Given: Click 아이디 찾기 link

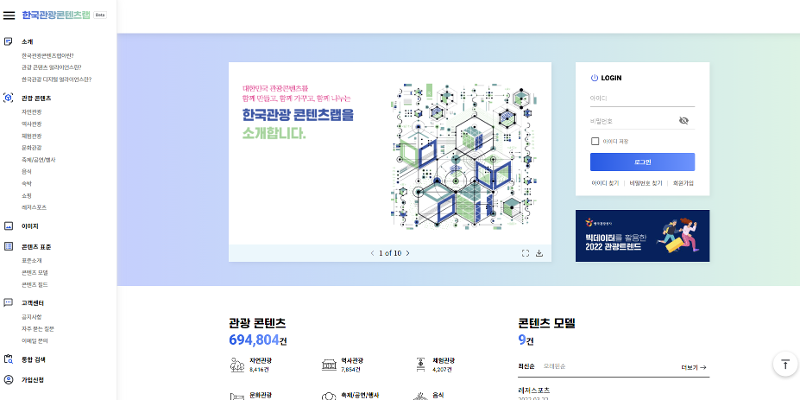Looking at the screenshot, I should [x=605, y=183].
